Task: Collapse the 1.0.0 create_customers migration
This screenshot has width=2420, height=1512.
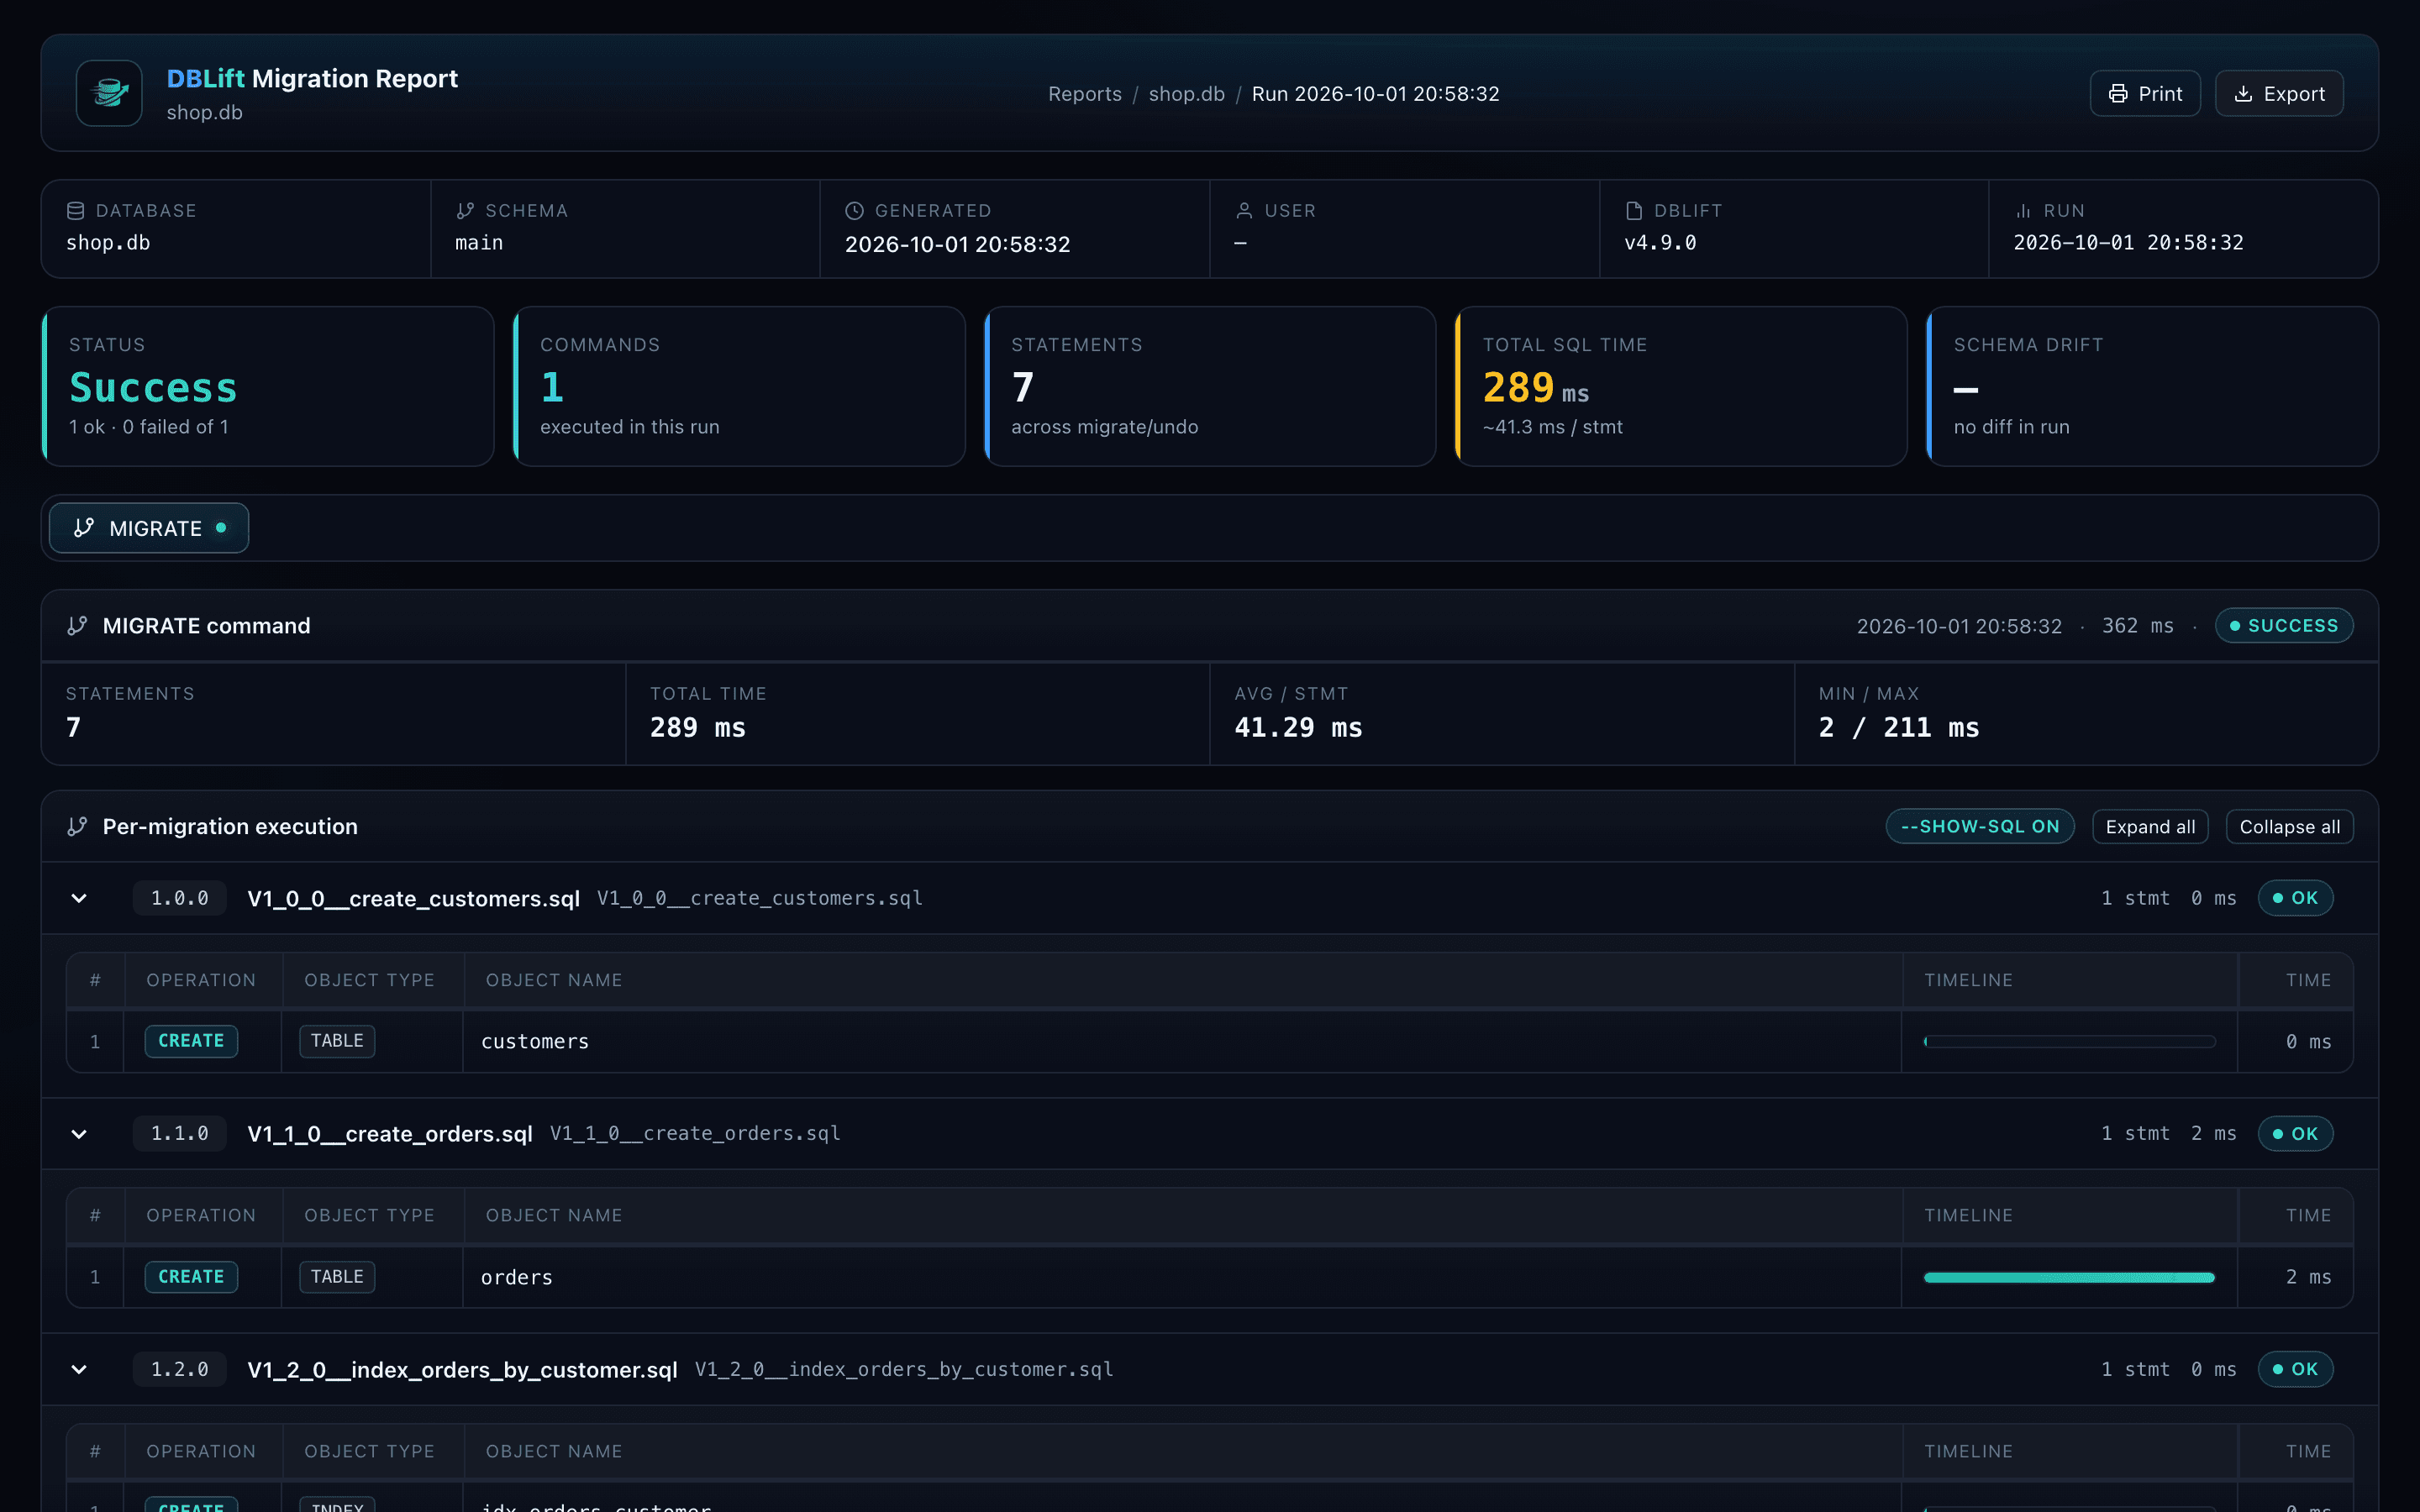Action: pyautogui.click(x=79, y=898)
